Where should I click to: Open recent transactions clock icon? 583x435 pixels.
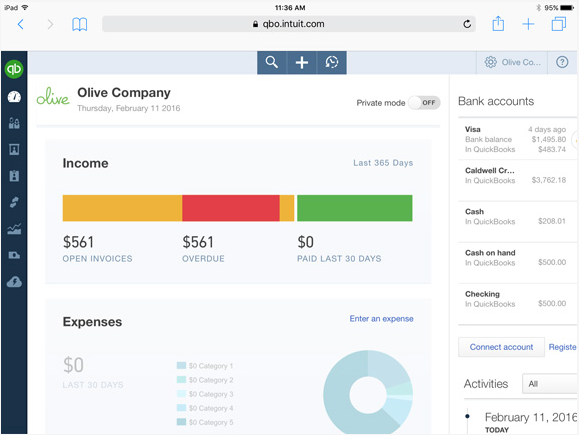tap(332, 62)
